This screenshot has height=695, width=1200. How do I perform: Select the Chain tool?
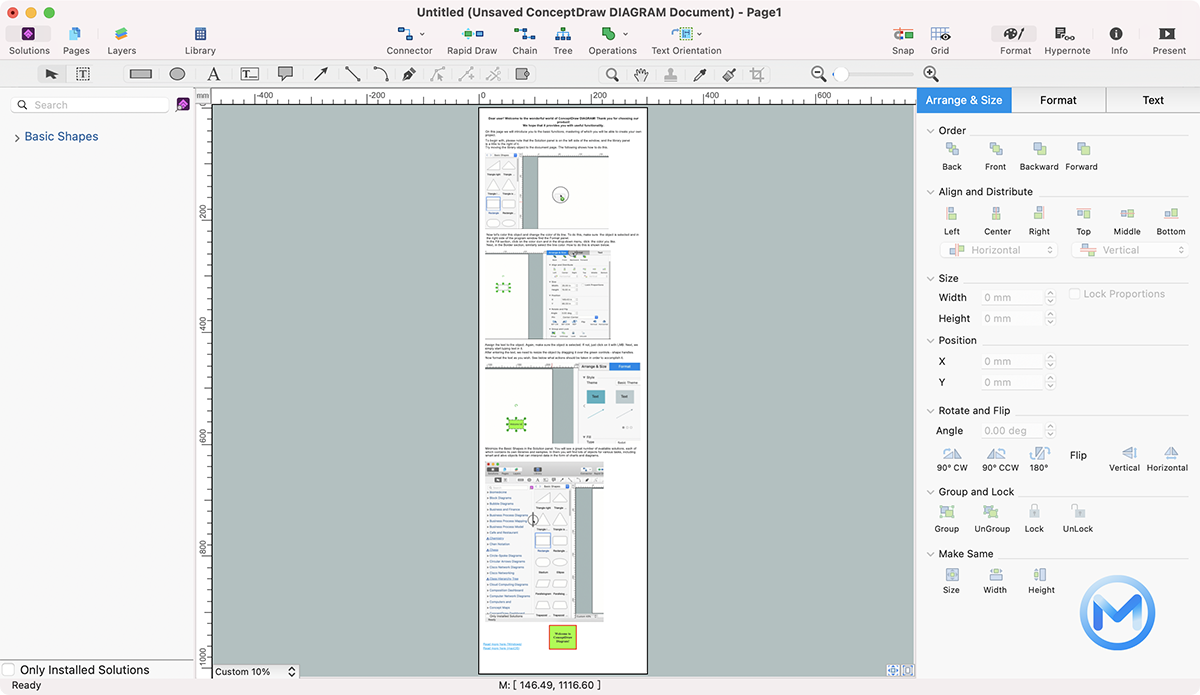pyautogui.click(x=525, y=40)
